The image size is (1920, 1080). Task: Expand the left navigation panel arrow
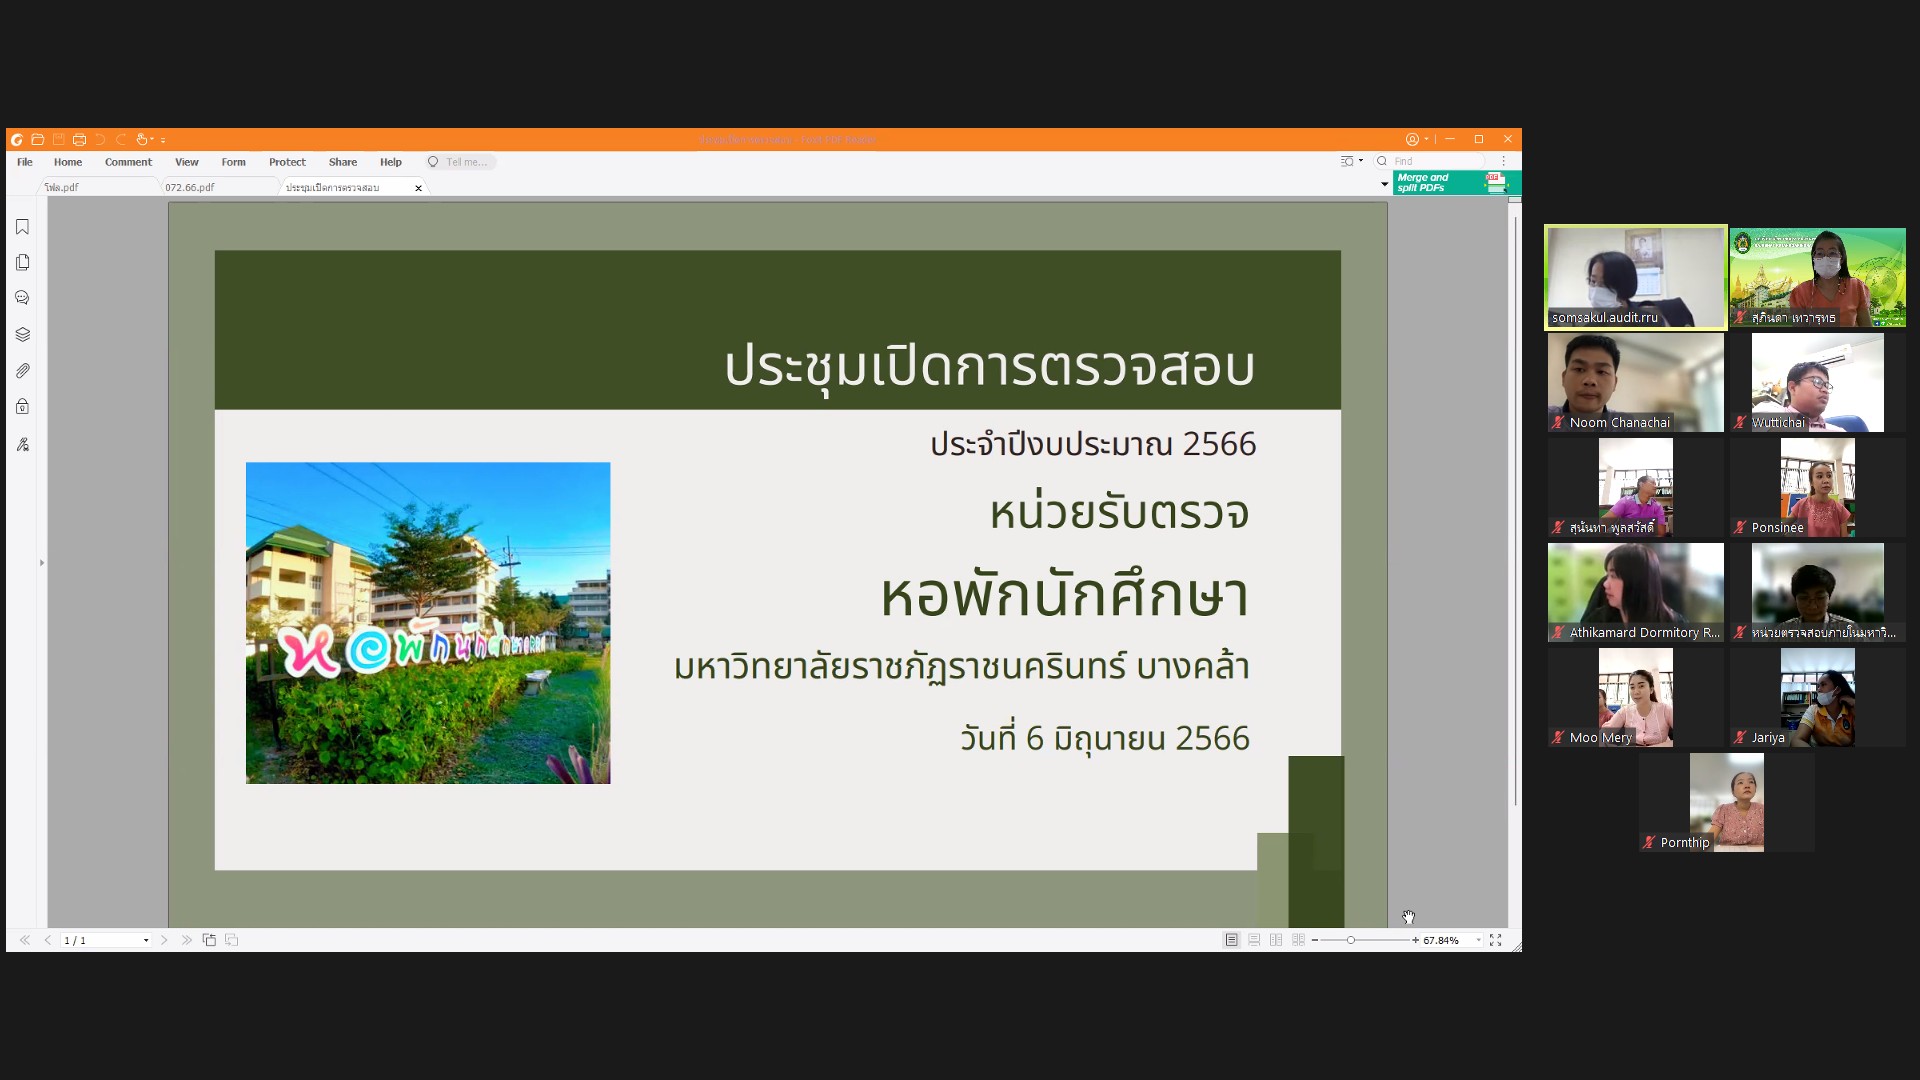(42, 563)
